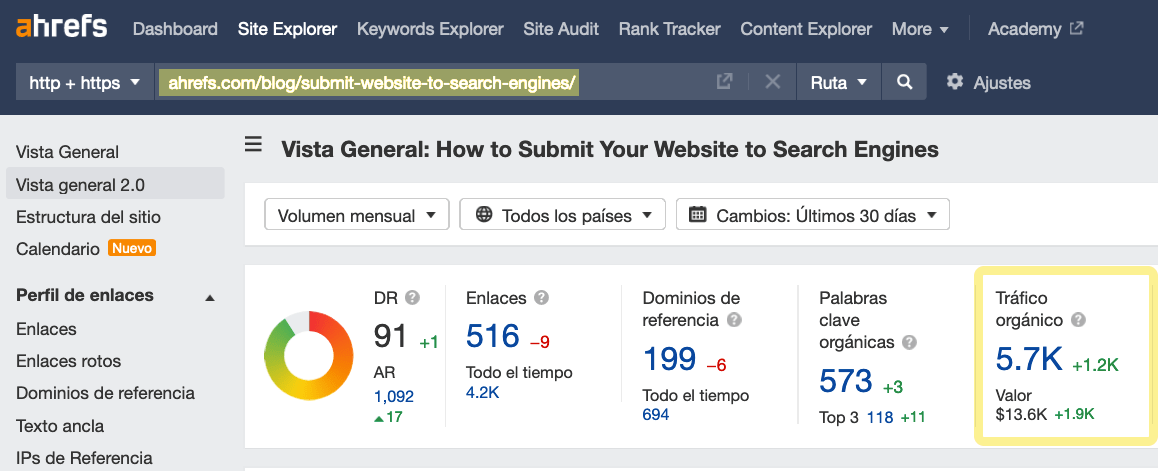
Task: Click the URL input field
Action: tap(430, 82)
